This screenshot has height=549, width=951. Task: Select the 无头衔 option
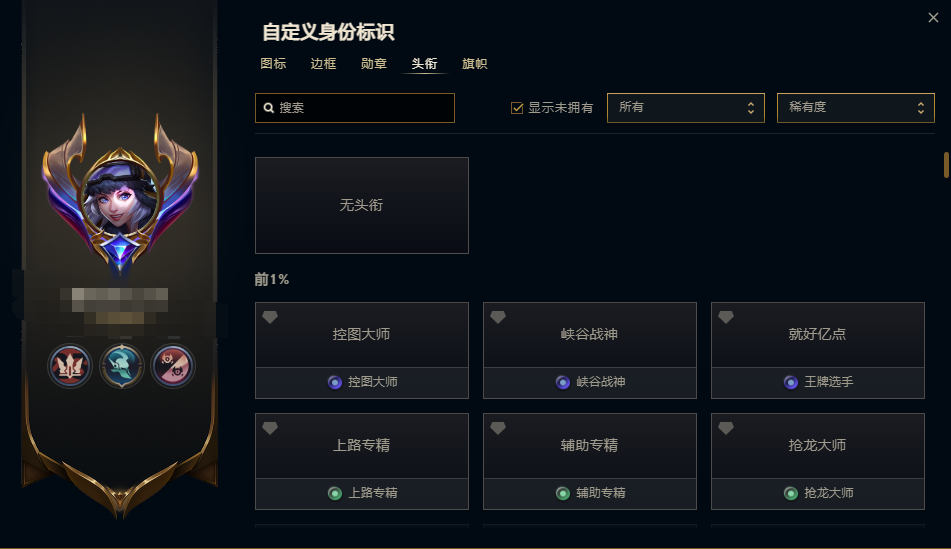(361, 205)
